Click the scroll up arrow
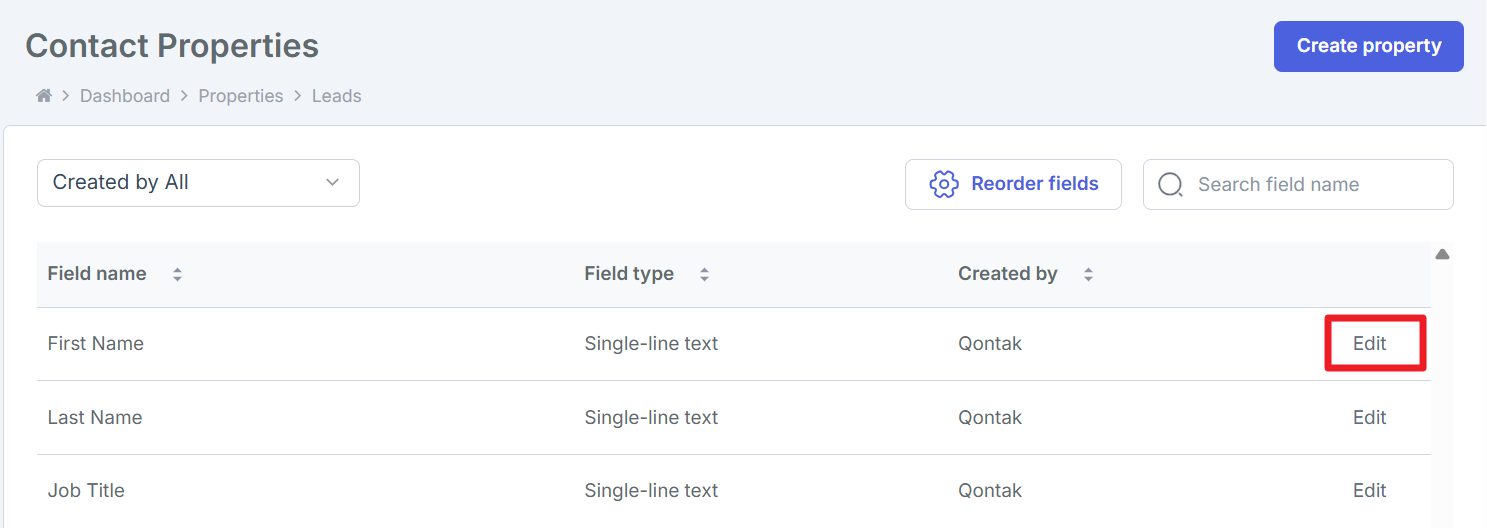The image size is (1487, 528). [1442, 255]
